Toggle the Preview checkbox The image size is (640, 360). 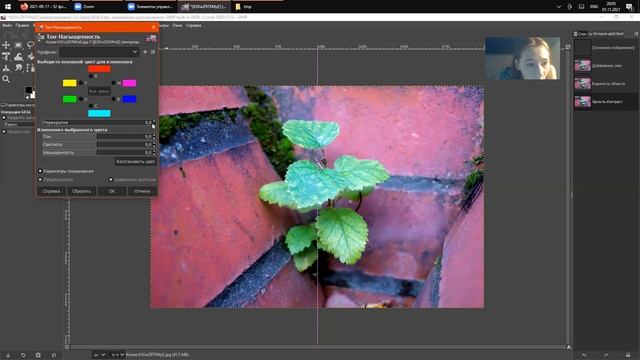coord(40,179)
